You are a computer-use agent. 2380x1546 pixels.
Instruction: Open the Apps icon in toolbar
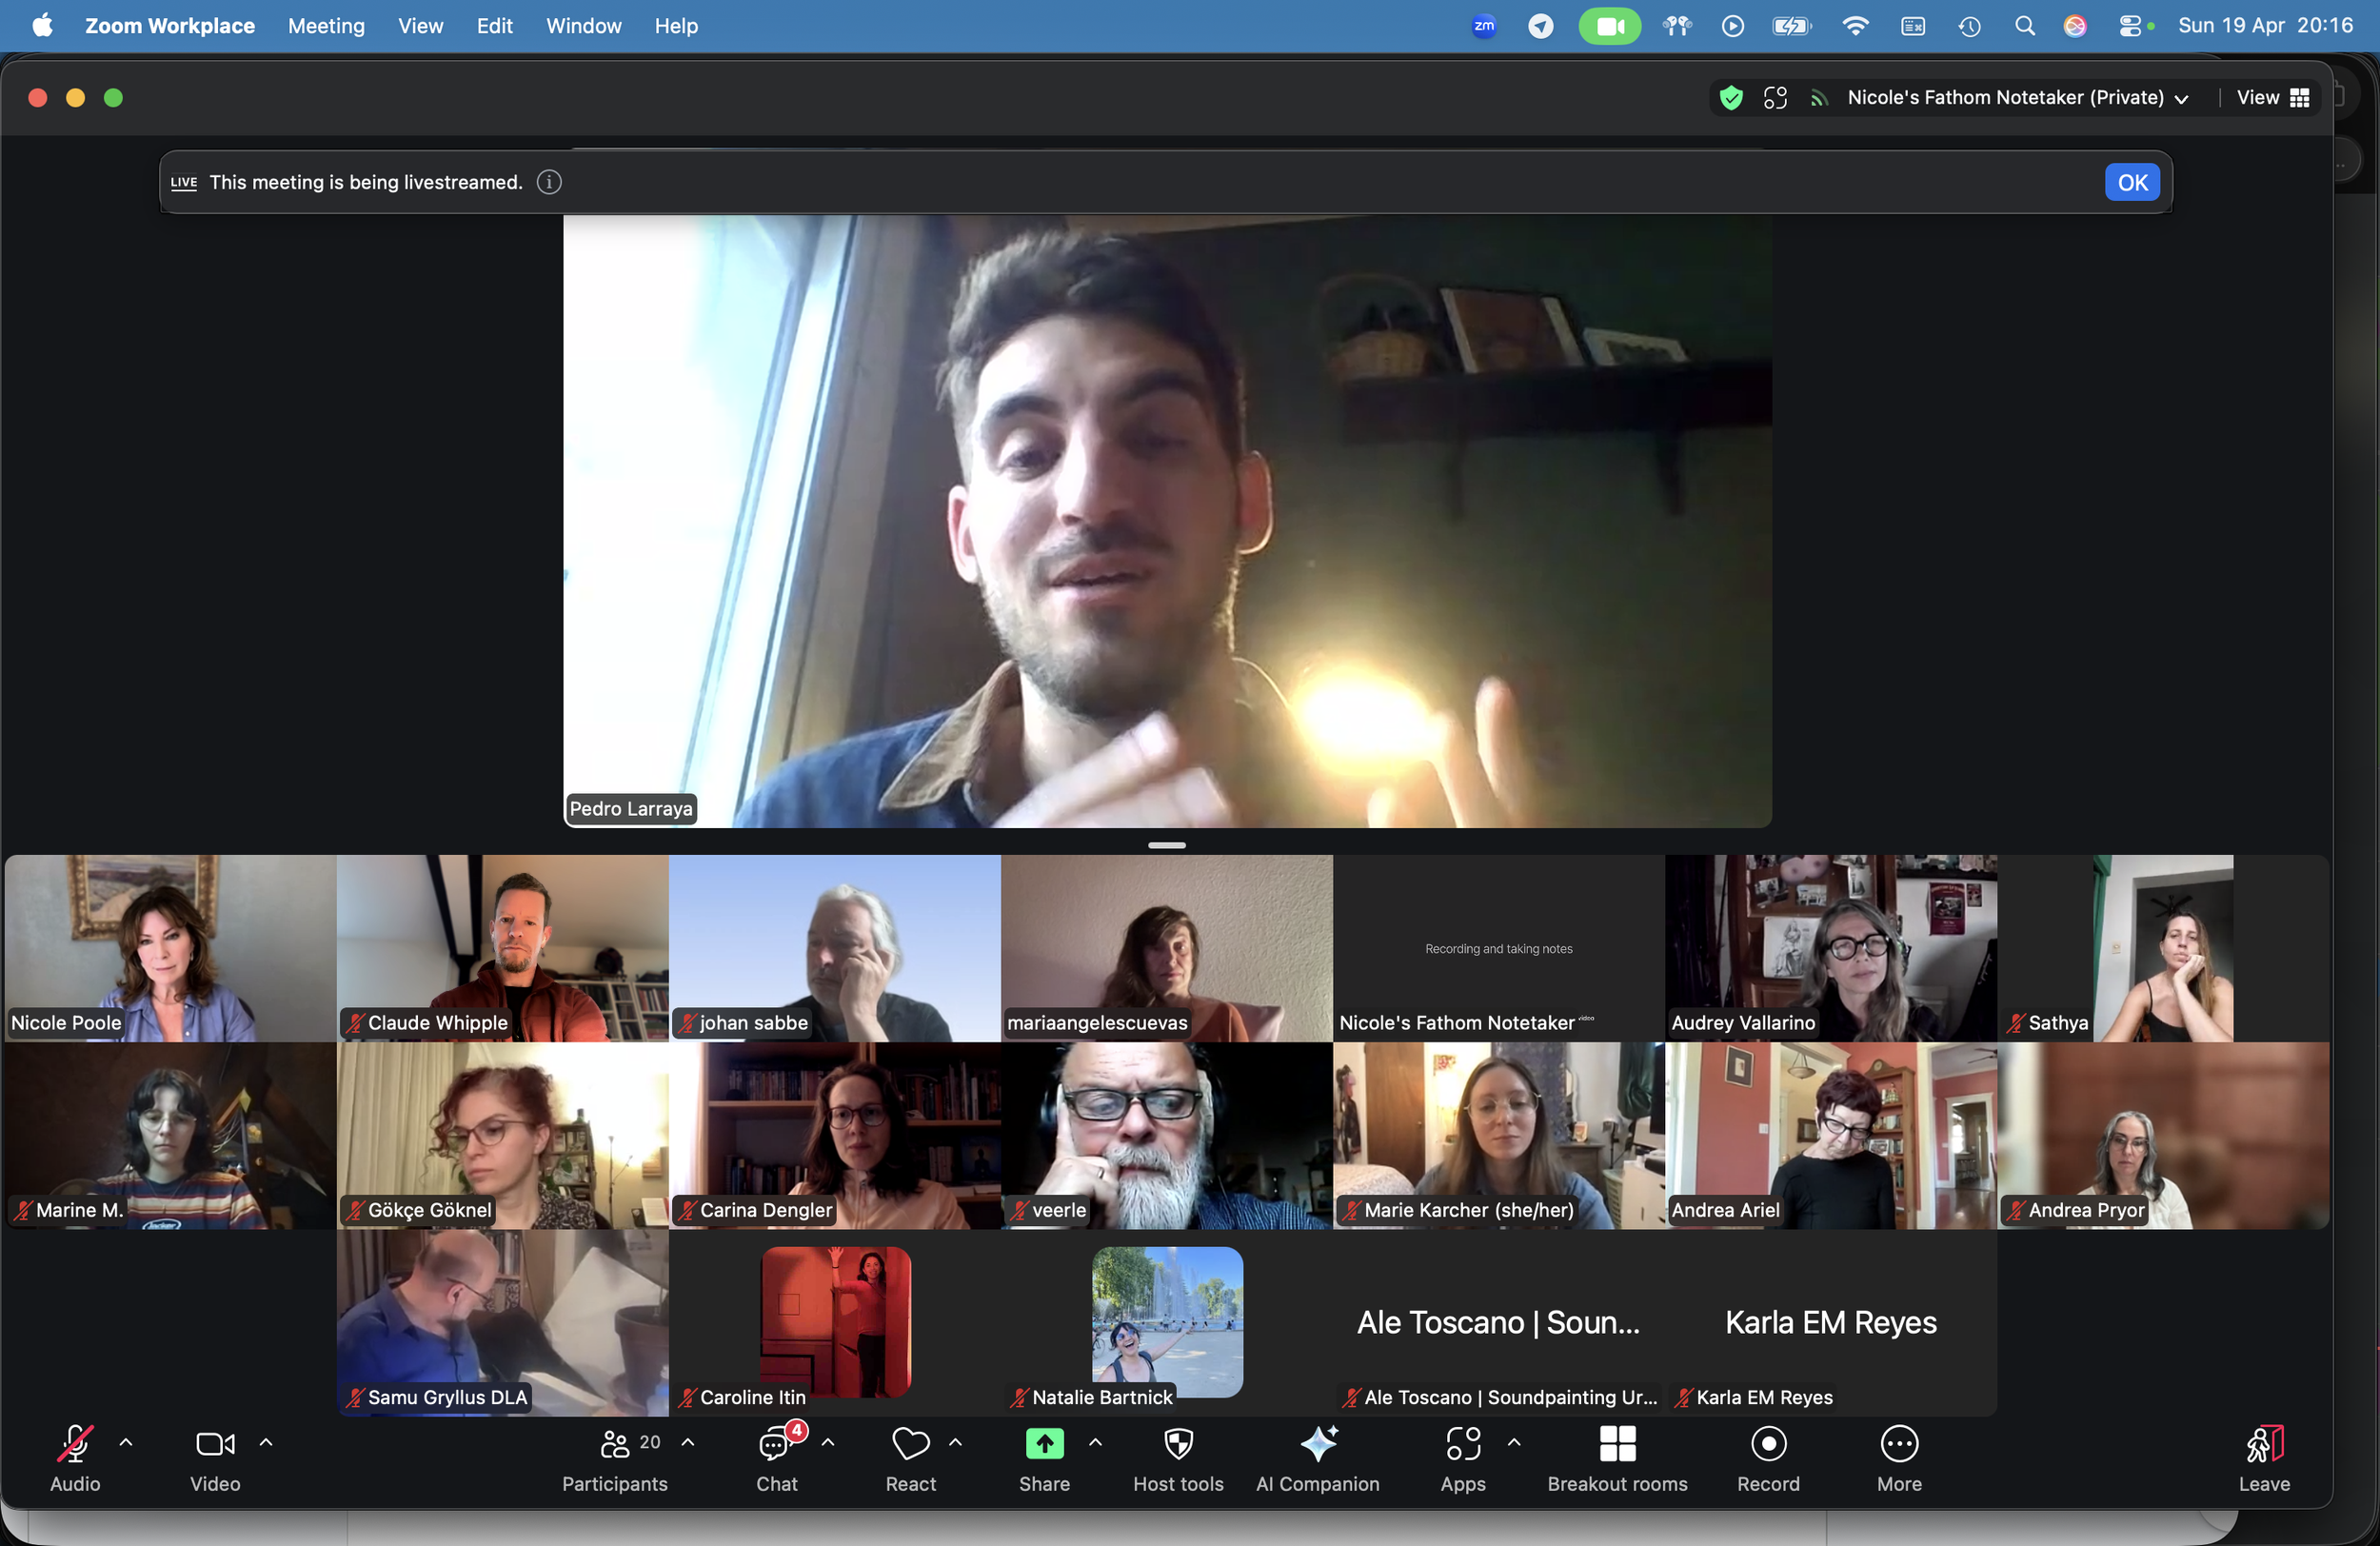click(x=1462, y=1444)
